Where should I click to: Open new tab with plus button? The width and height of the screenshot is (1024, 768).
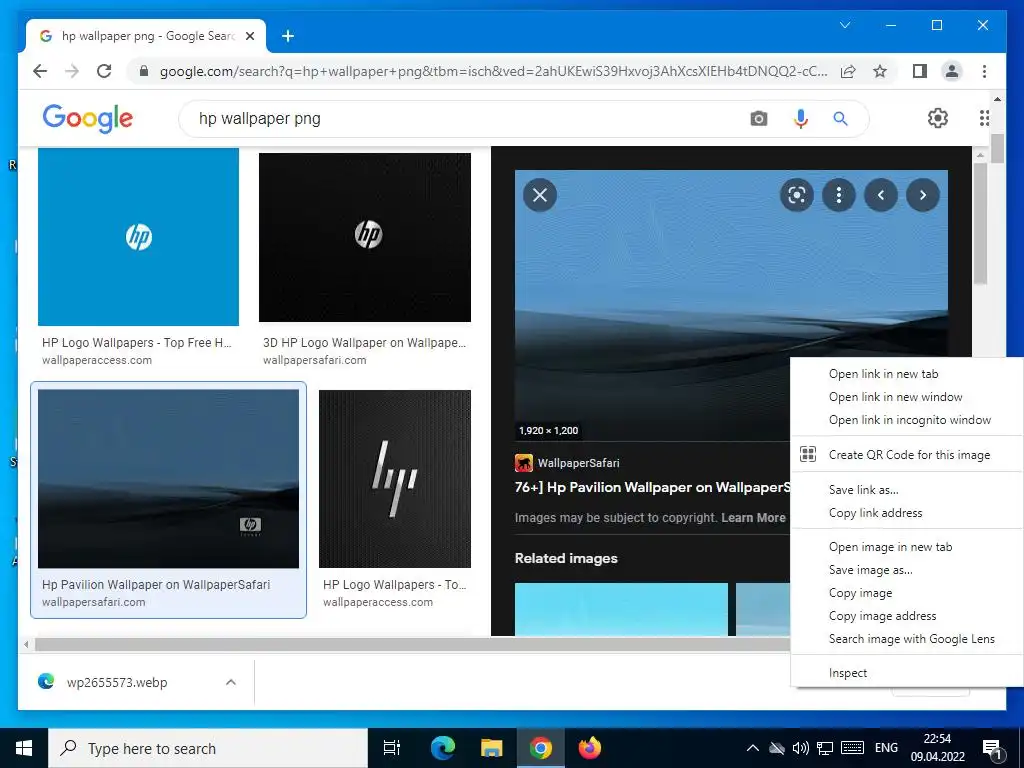[x=287, y=36]
